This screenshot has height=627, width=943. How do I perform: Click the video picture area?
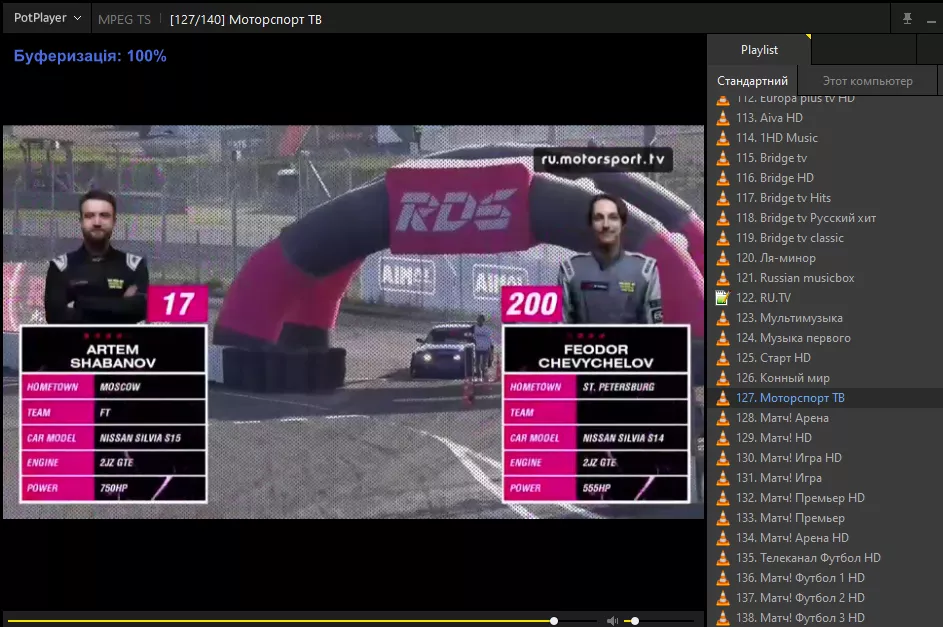click(x=353, y=322)
